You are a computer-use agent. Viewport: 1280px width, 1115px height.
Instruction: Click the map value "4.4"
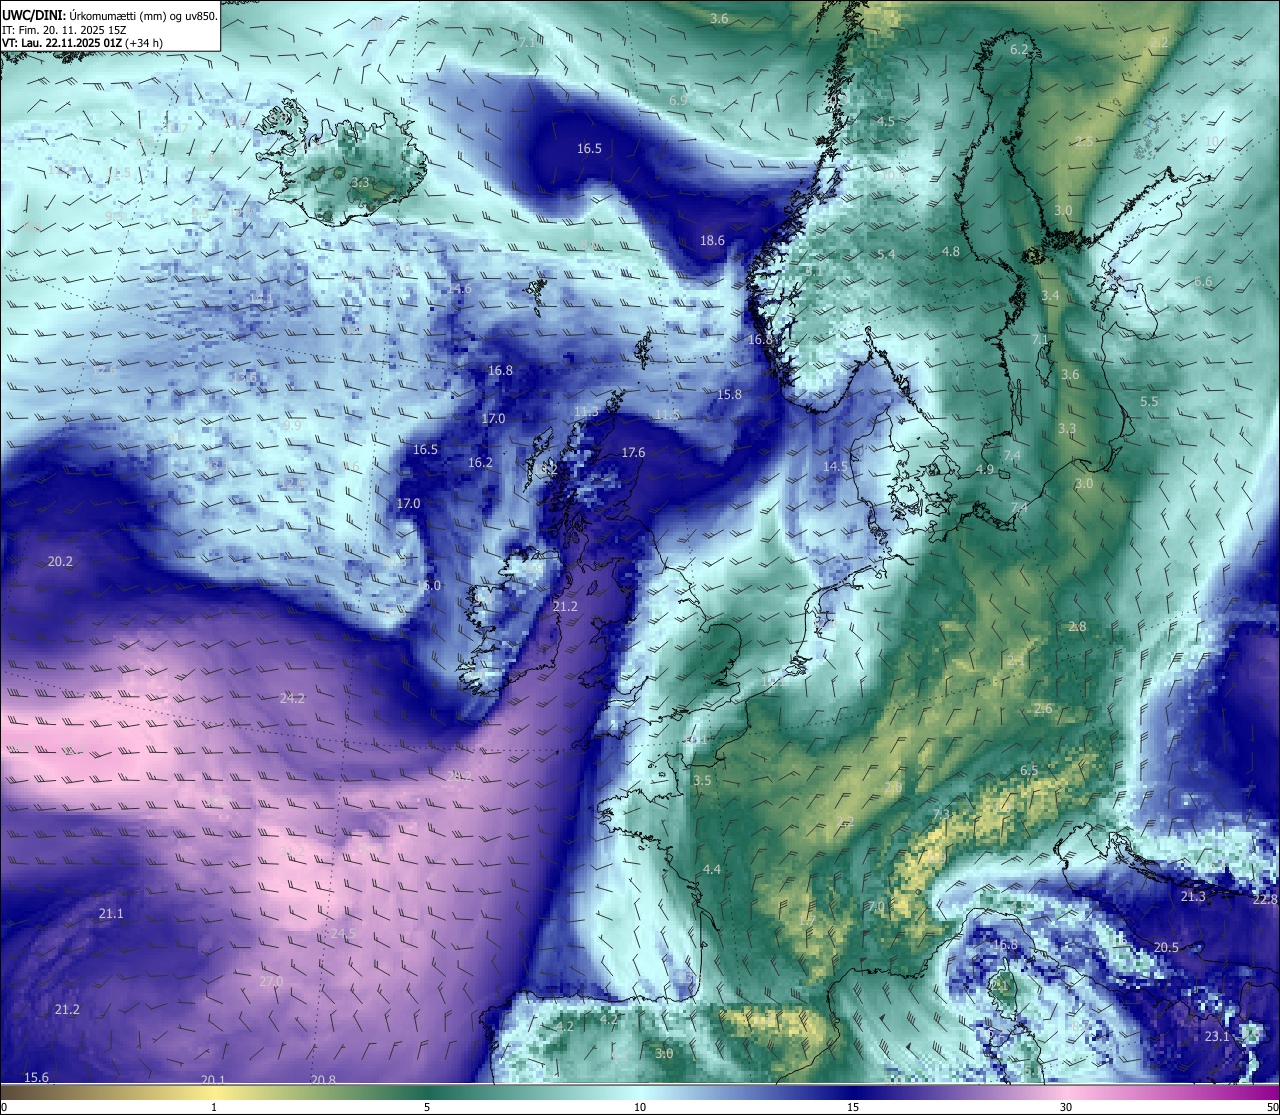(x=712, y=870)
